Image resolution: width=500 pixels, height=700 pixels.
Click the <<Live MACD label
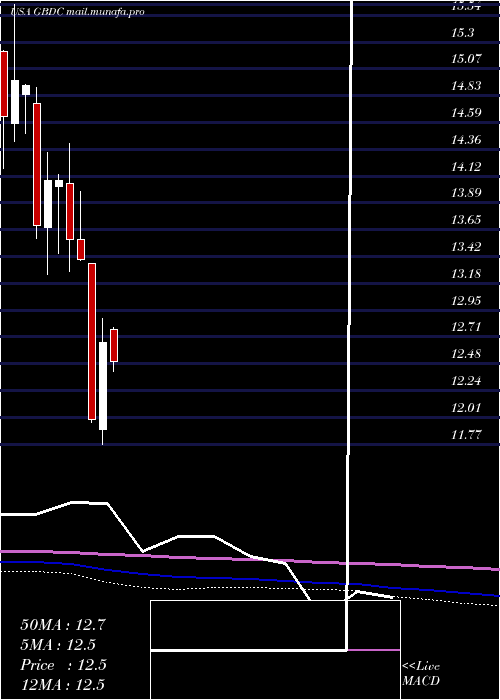[421, 674]
